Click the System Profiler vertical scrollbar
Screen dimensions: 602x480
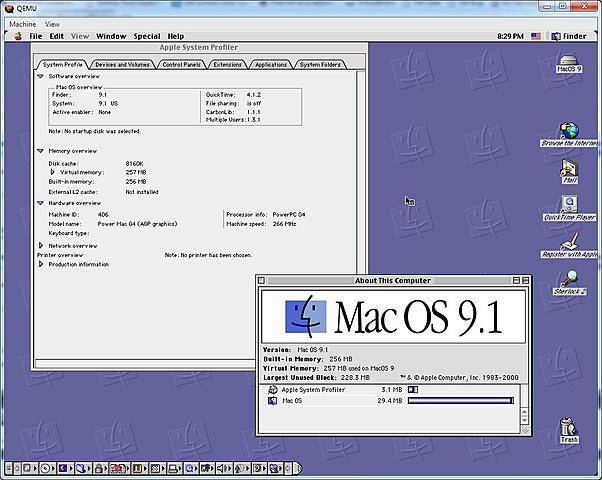pyautogui.click(x=361, y=173)
